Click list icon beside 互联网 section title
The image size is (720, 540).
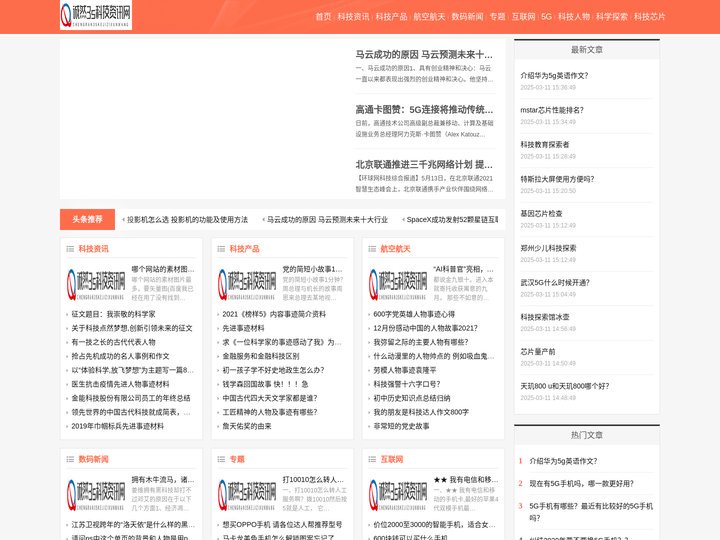pos(372,459)
